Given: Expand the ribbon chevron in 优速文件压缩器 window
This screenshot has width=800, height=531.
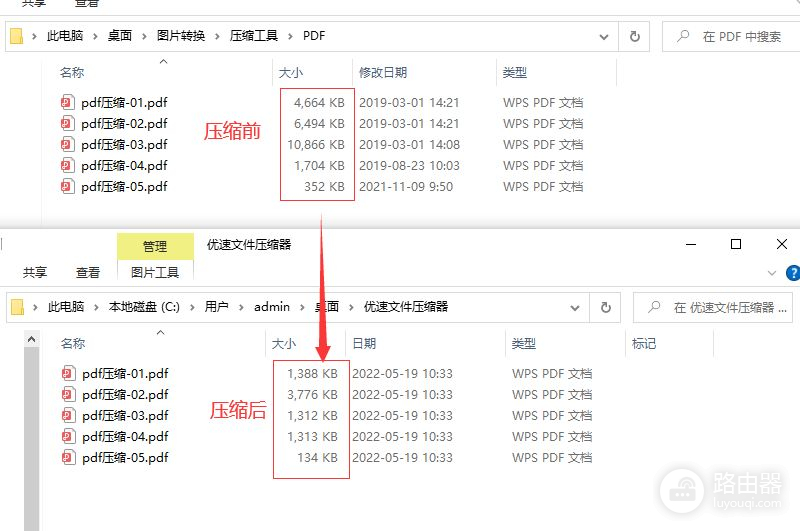Looking at the screenshot, I should click(772, 273).
